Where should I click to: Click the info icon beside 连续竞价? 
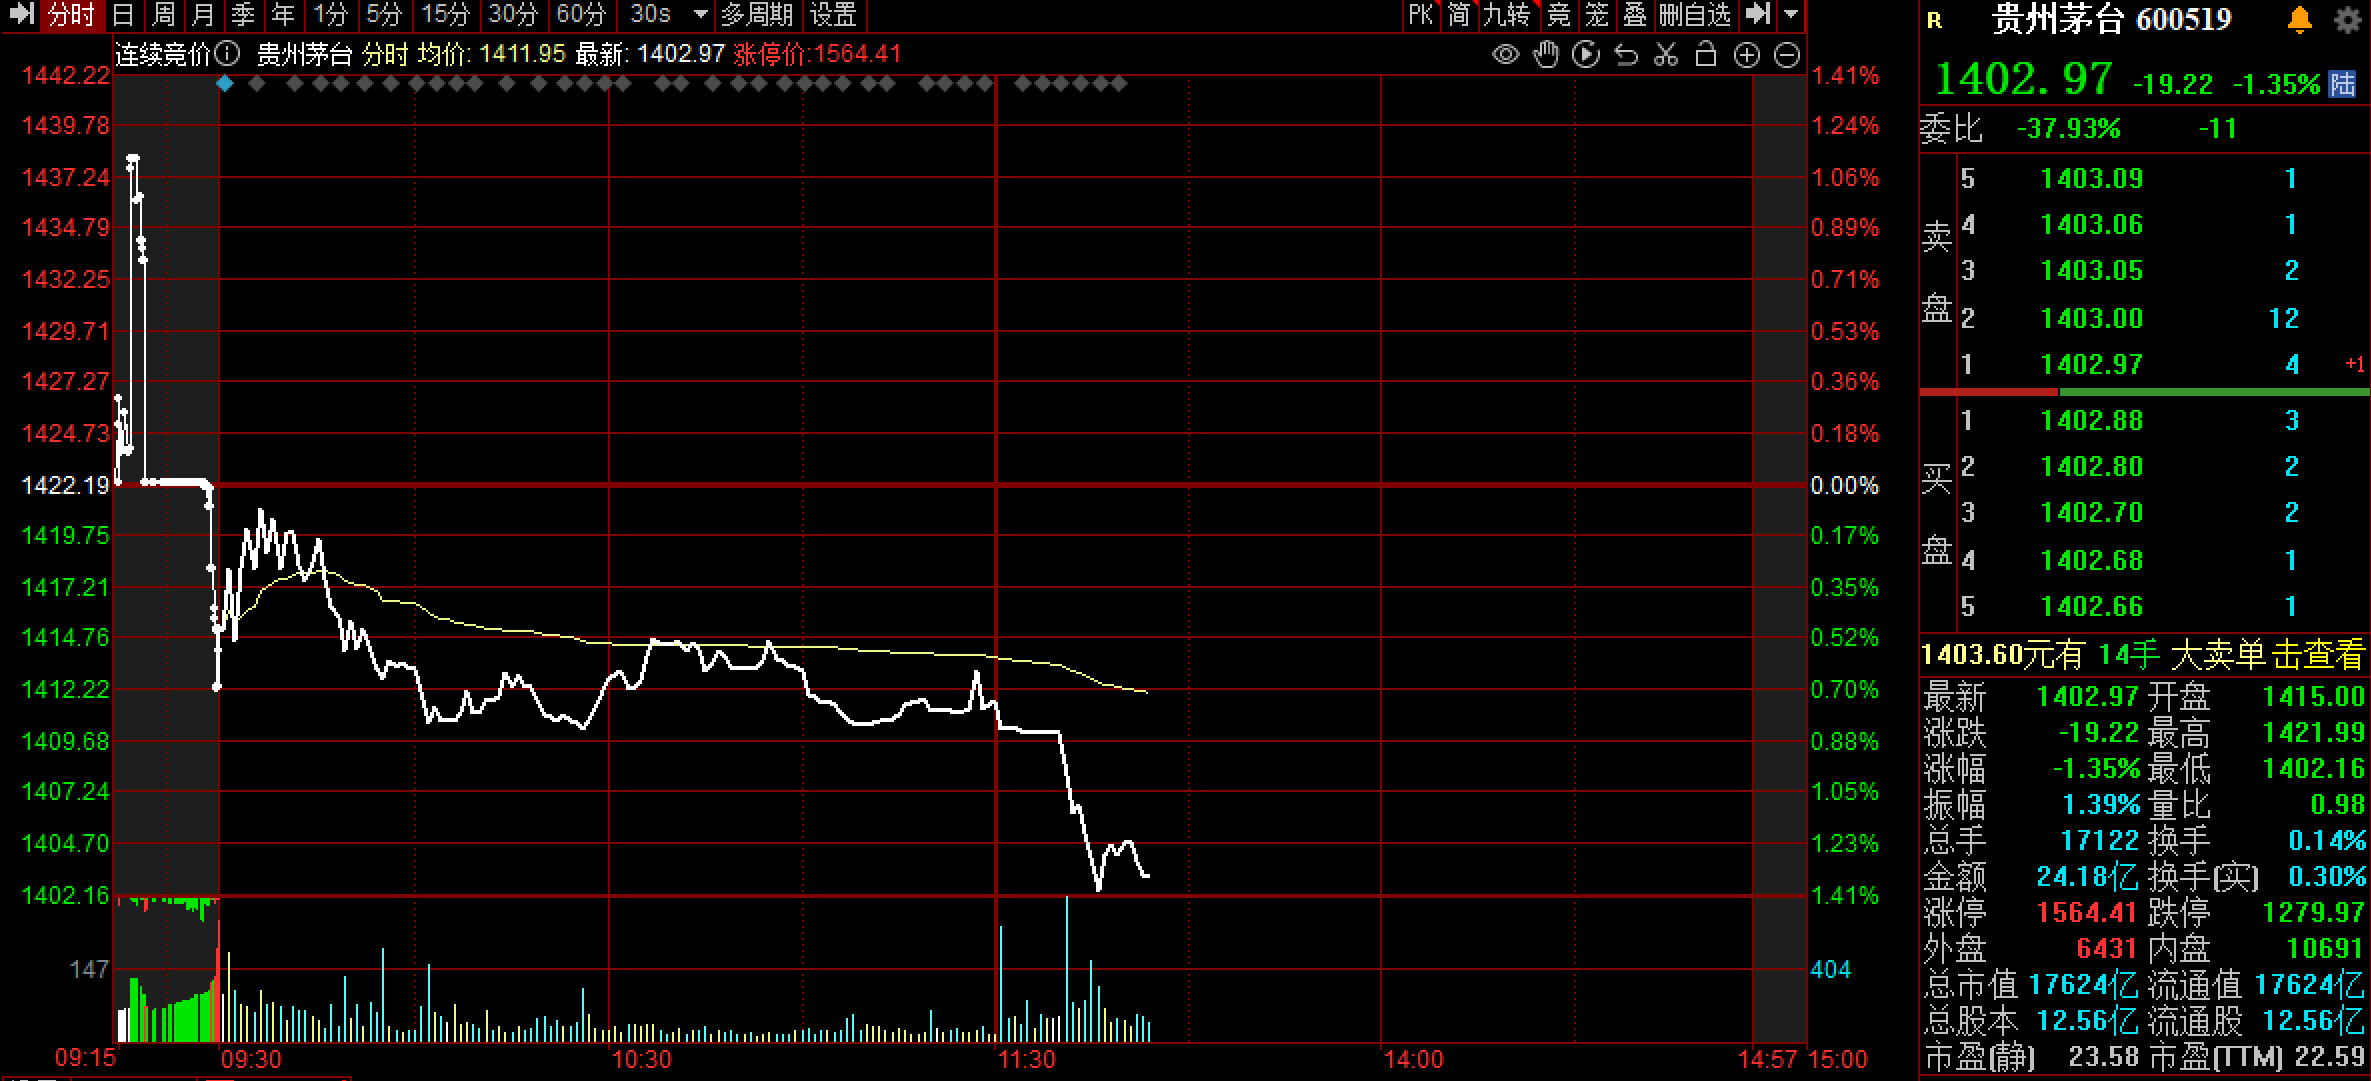[x=228, y=53]
